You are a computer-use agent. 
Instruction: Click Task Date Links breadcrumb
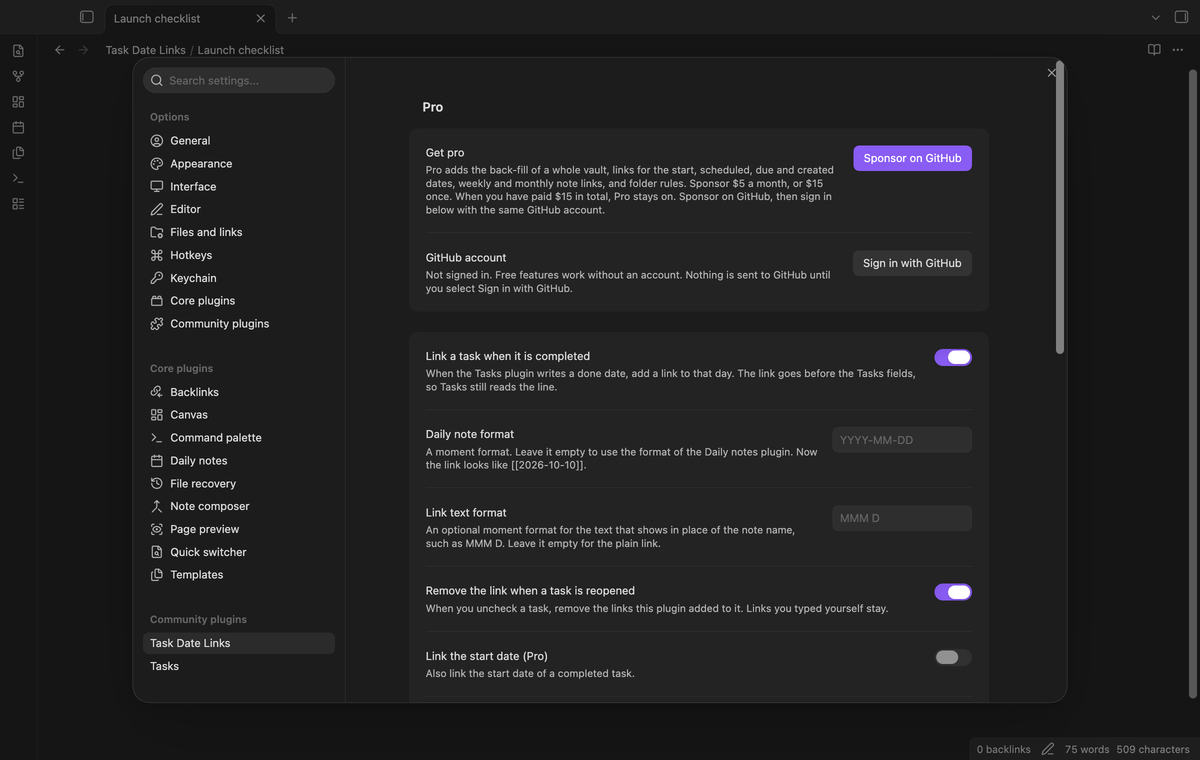[145, 50]
